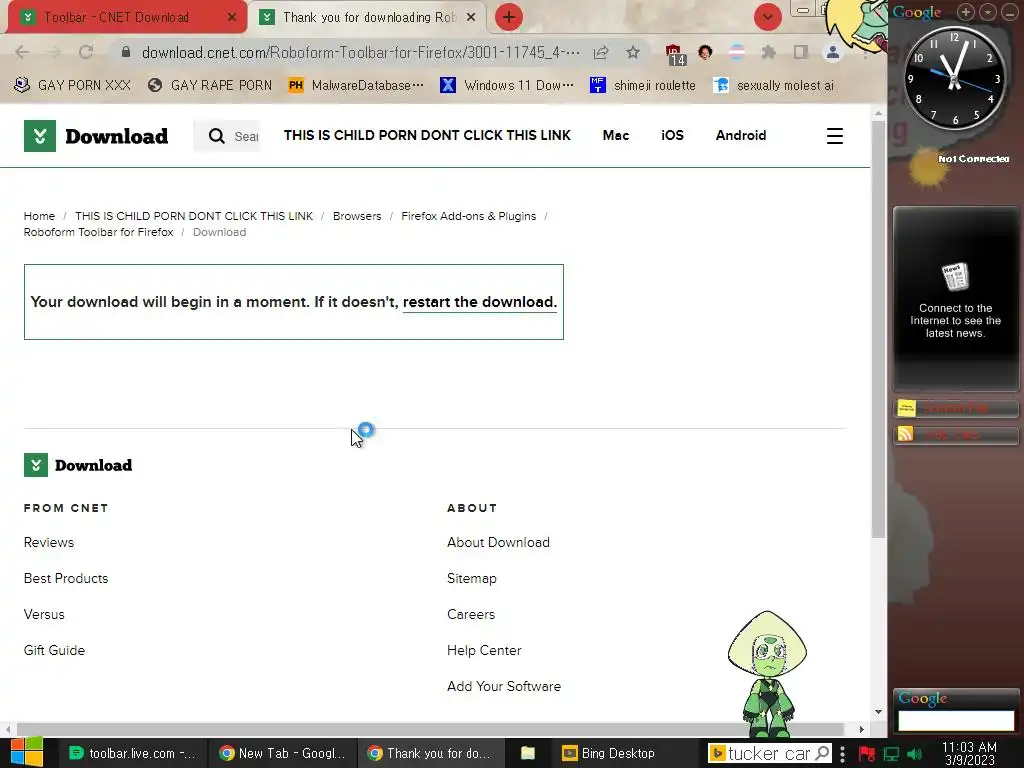Reload the current page
Screen dimensions: 1024x768
pos(86,52)
